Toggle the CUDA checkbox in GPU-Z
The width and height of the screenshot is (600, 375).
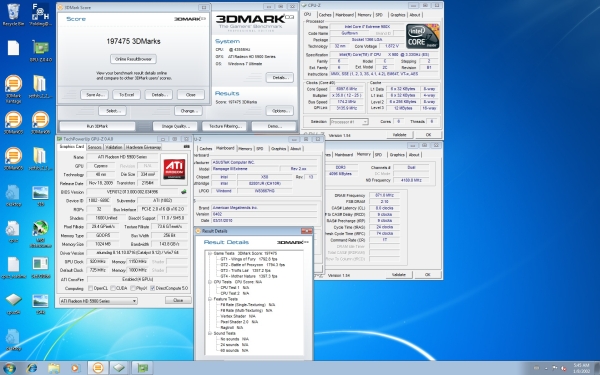click(x=112, y=288)
